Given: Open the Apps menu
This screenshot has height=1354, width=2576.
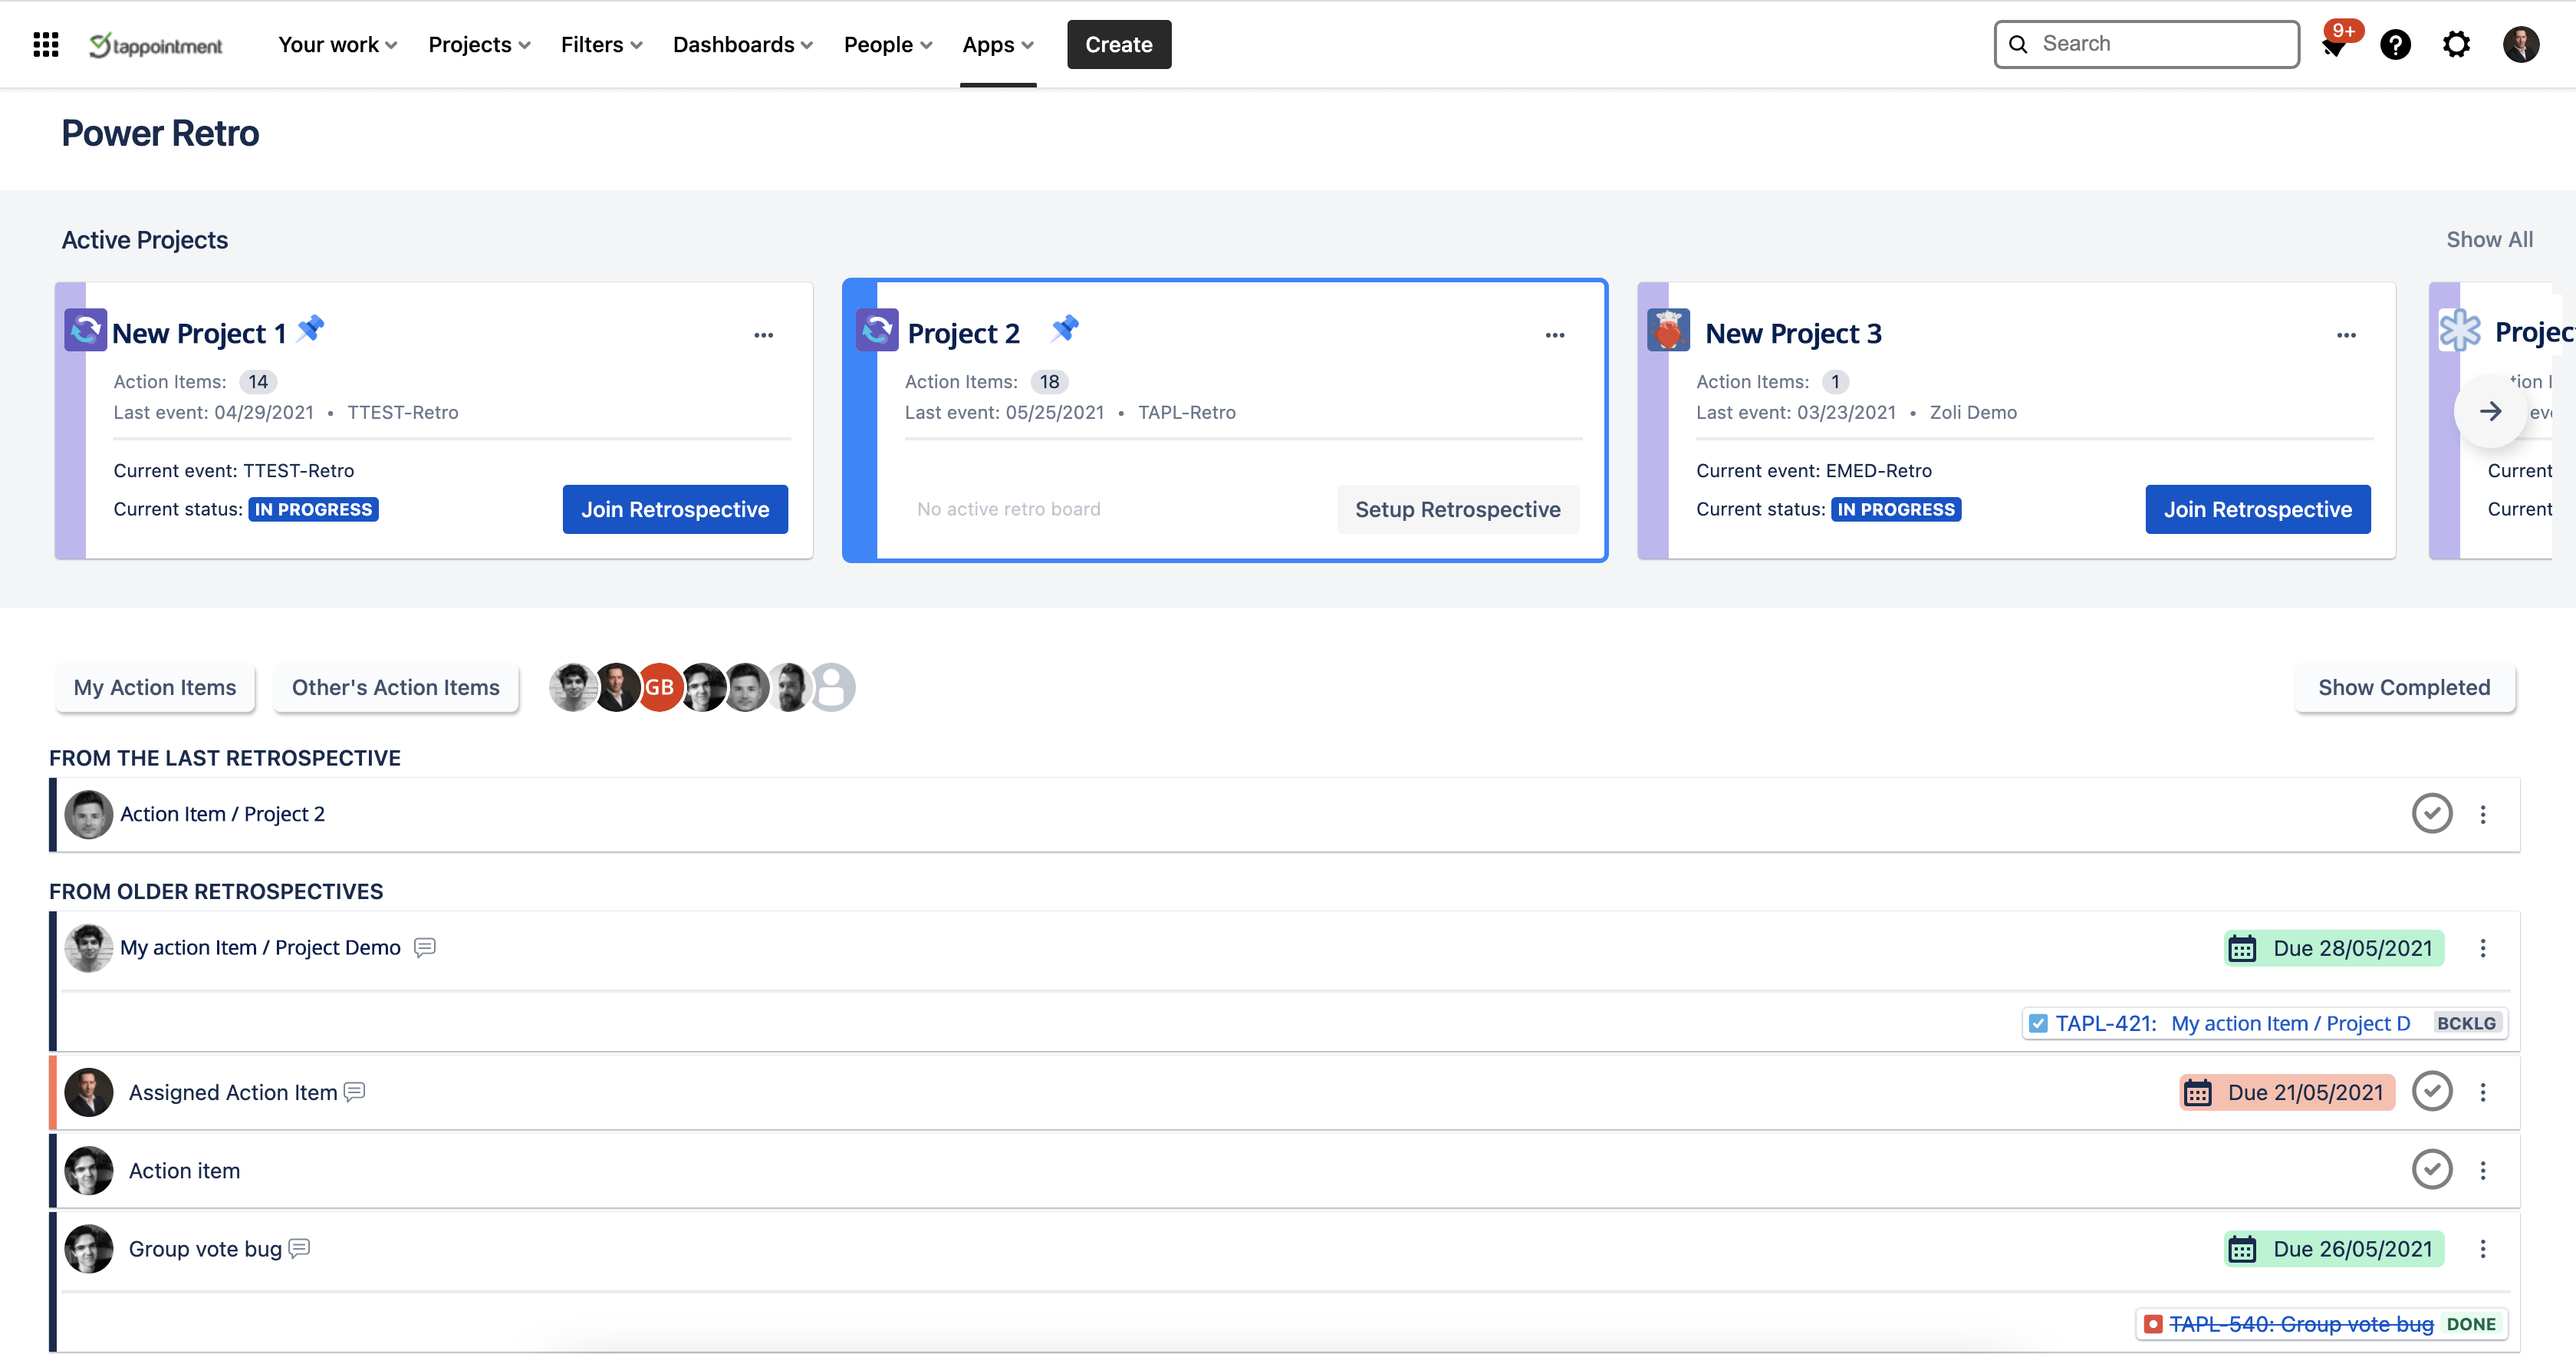Looking at the screenshot, I should coord(997,44).
